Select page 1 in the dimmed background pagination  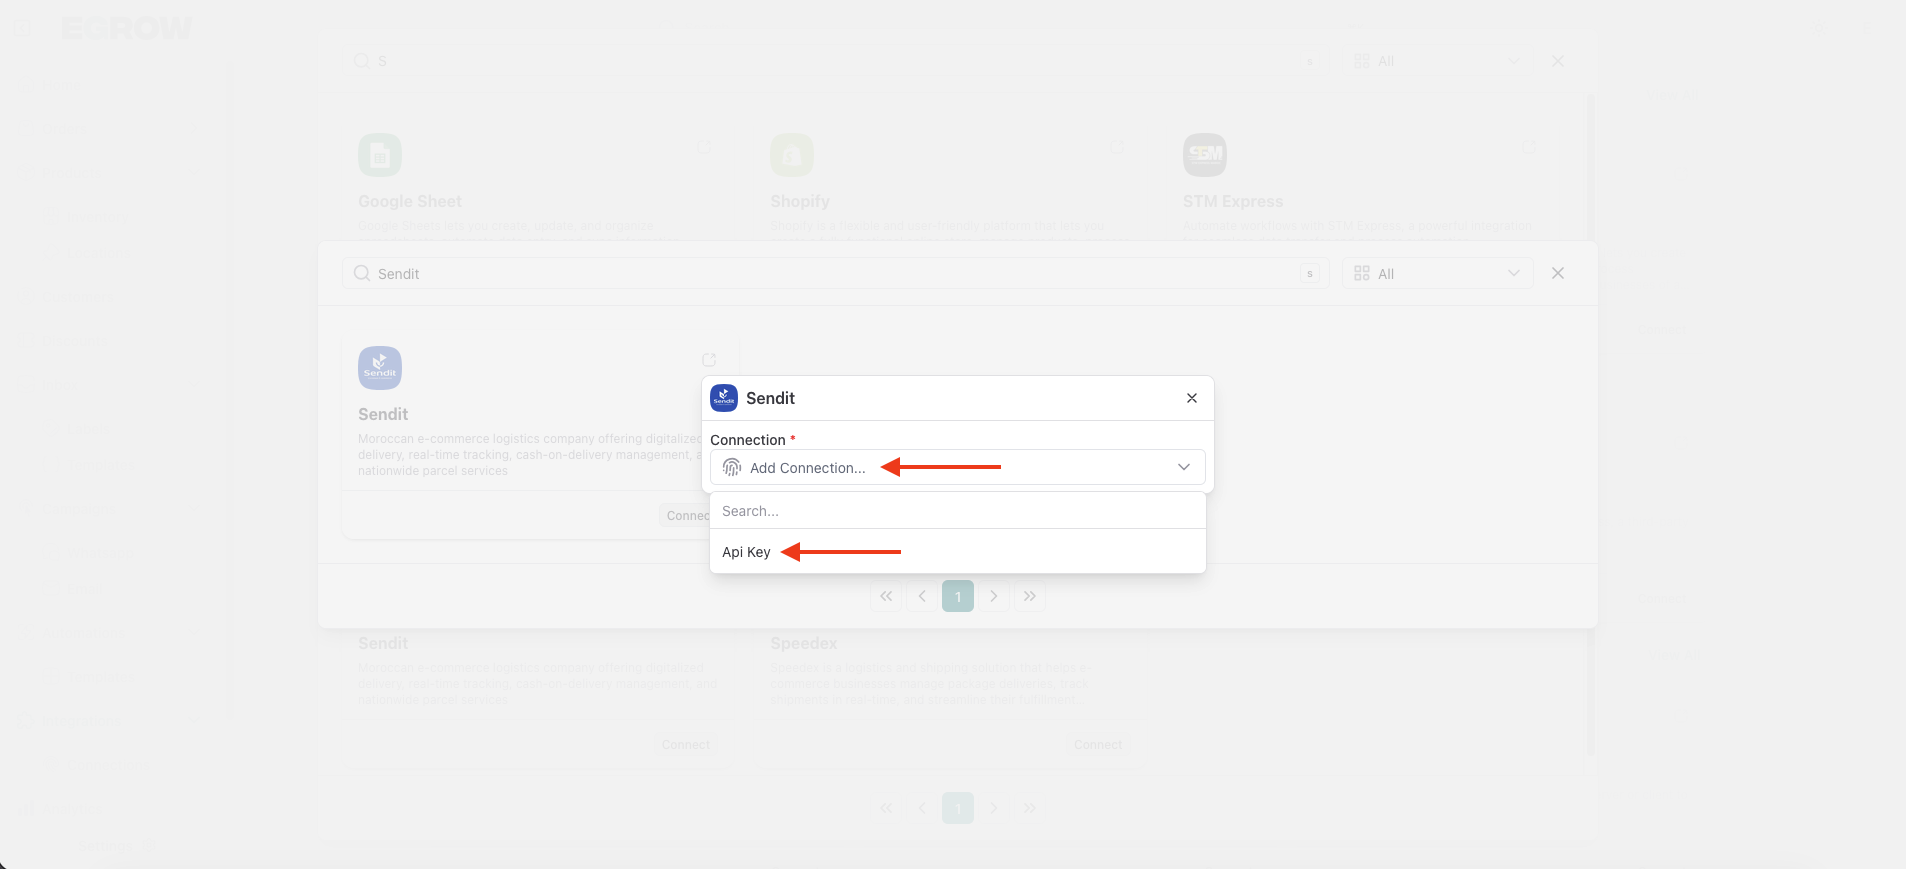[958, 808]
